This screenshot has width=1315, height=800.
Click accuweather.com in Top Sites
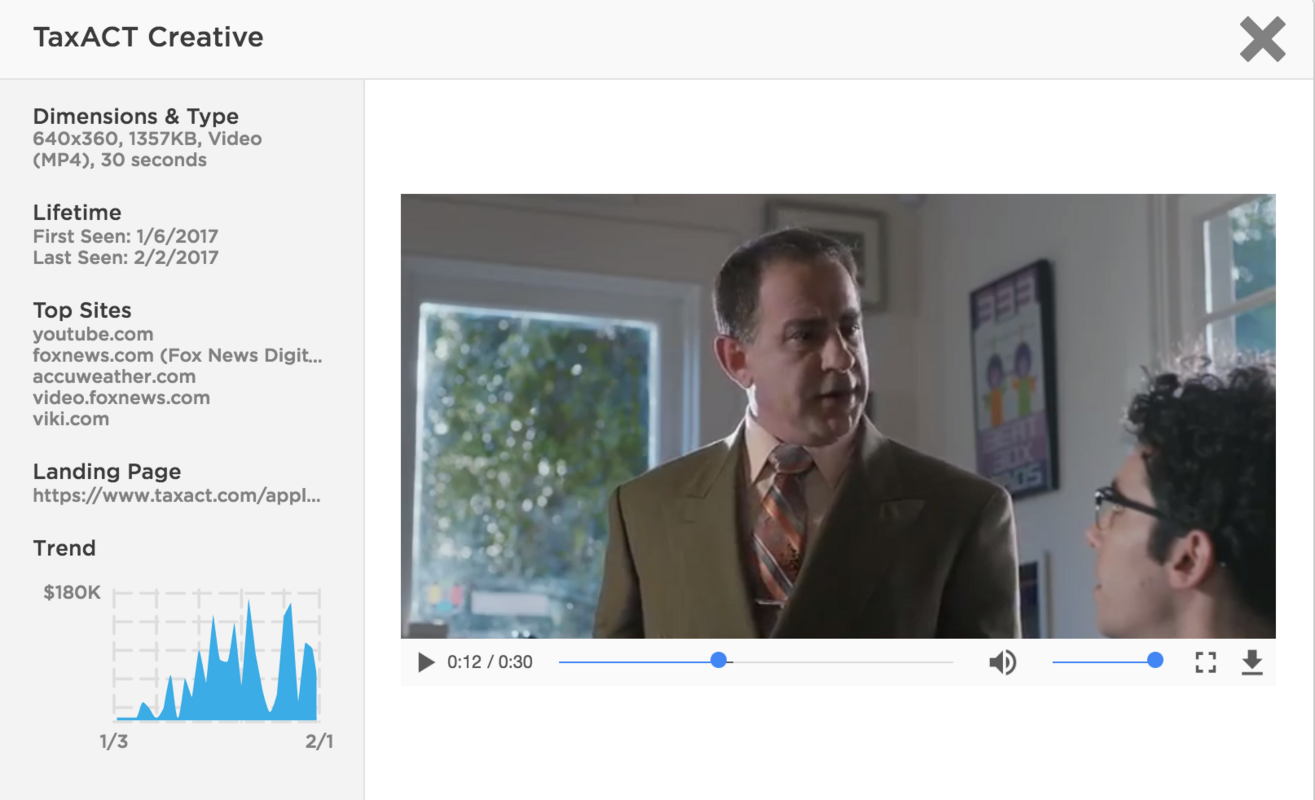coord(114,376)
